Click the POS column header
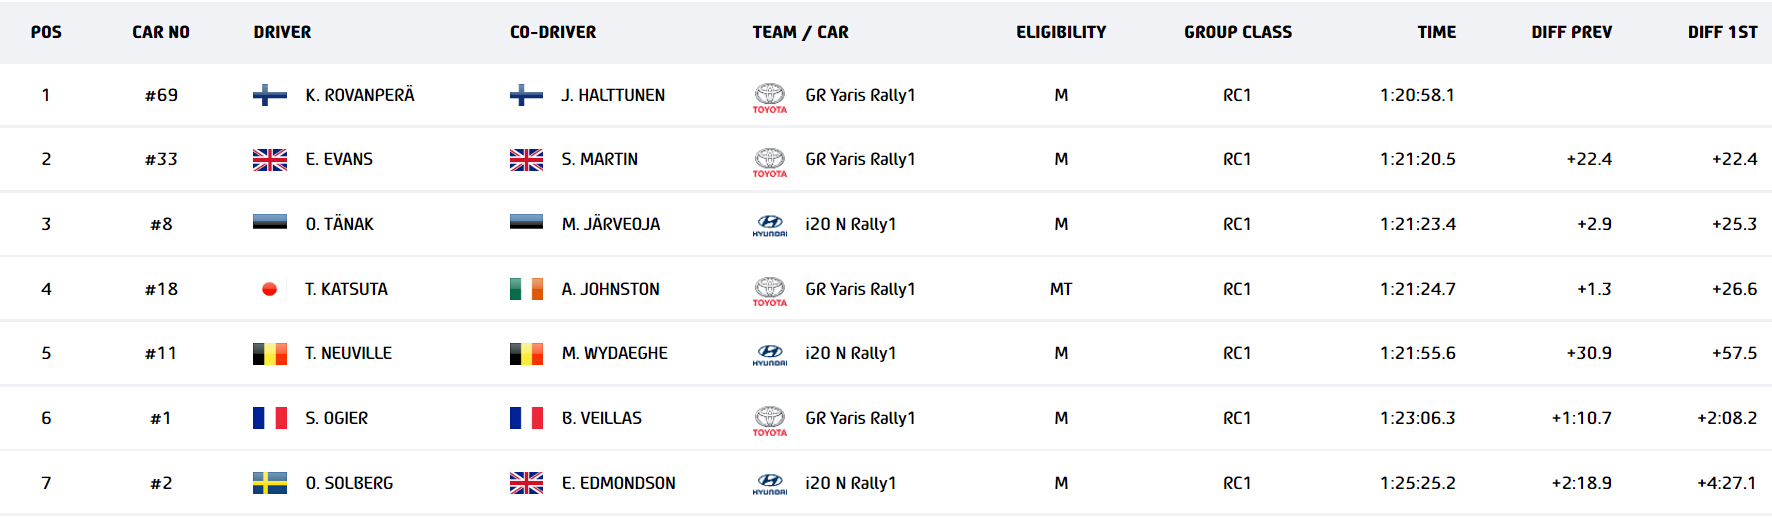This screenshot has width=1772, height=518. [46, 32]
